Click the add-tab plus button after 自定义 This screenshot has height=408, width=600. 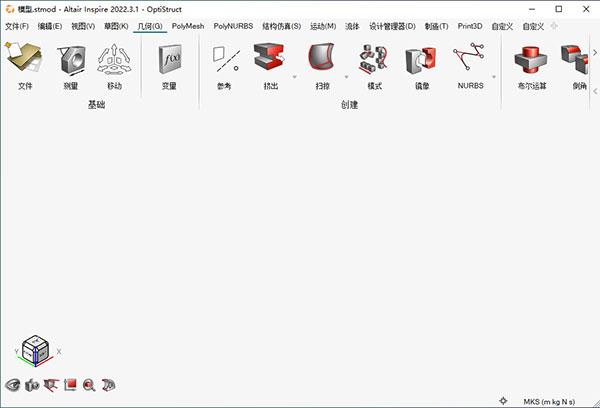pos(553,25)
